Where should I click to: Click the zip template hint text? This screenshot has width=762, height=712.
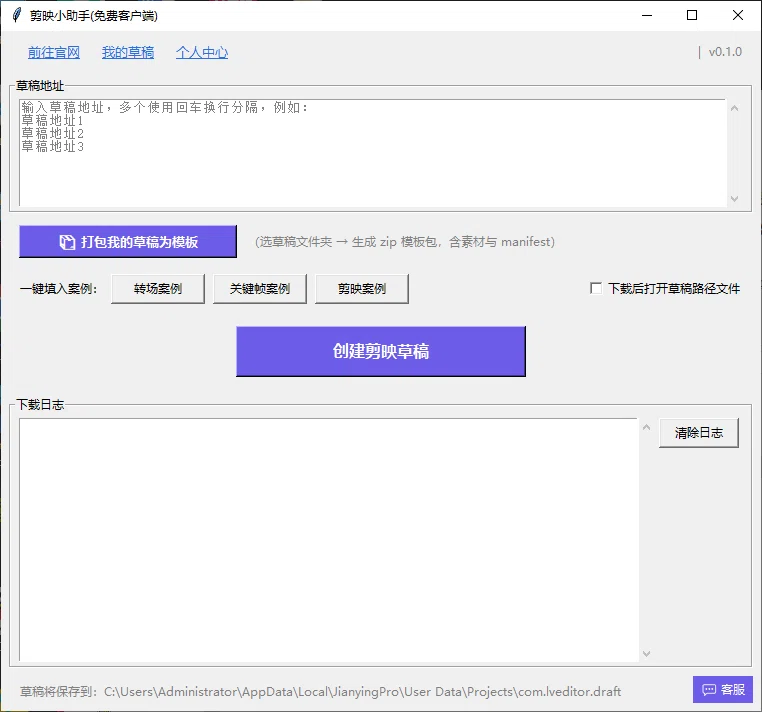(405, 242)
